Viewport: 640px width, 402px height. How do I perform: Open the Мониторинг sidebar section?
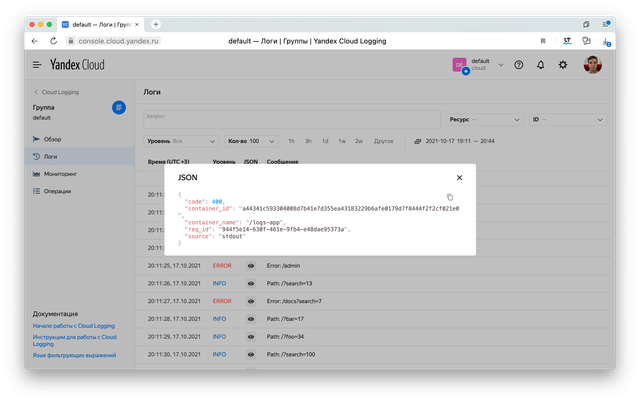pos(62,173)
